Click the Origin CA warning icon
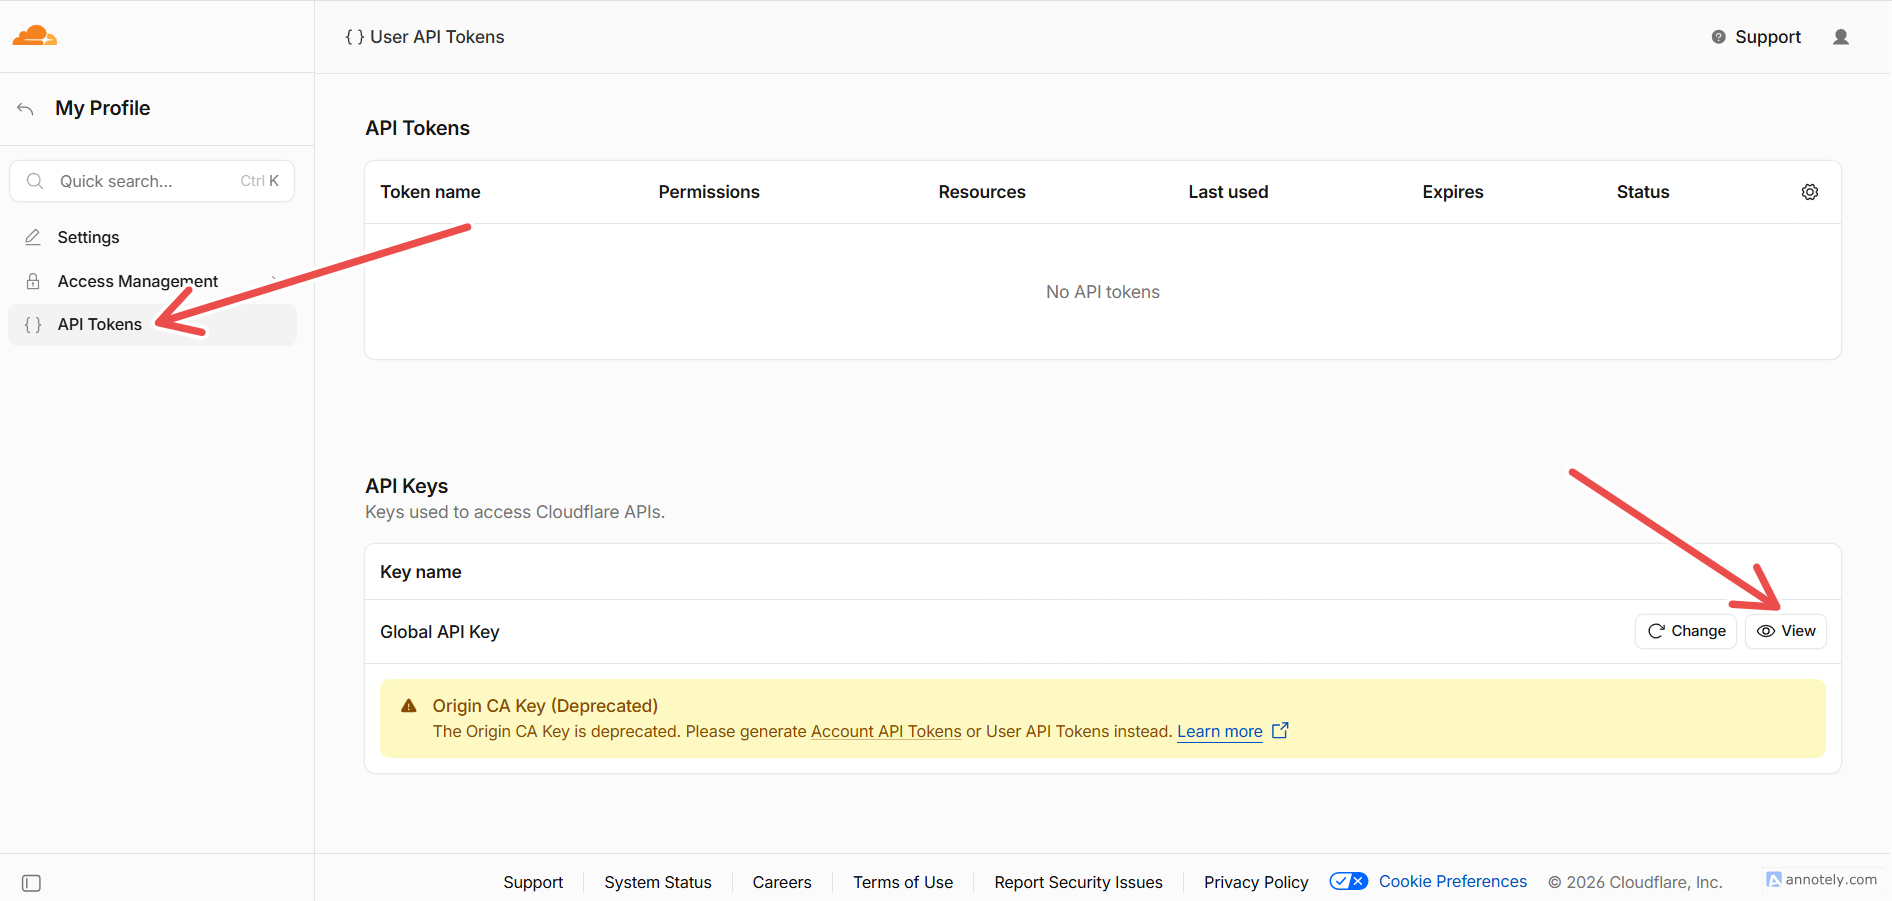 408,706
